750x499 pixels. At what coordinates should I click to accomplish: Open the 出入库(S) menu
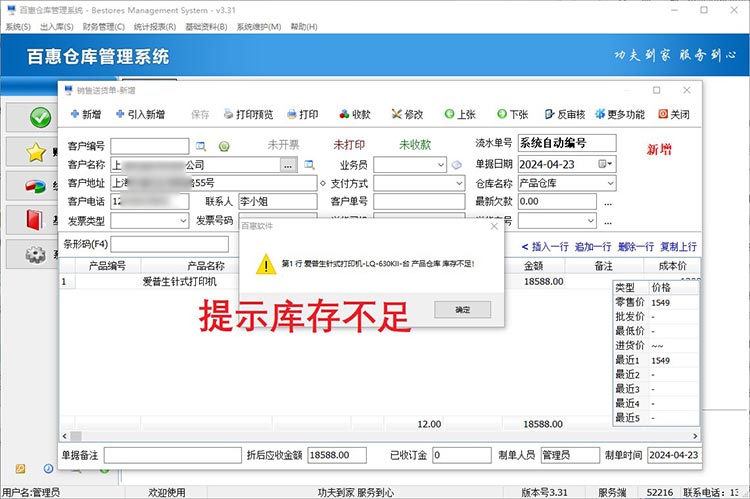[x=56, y=27]
